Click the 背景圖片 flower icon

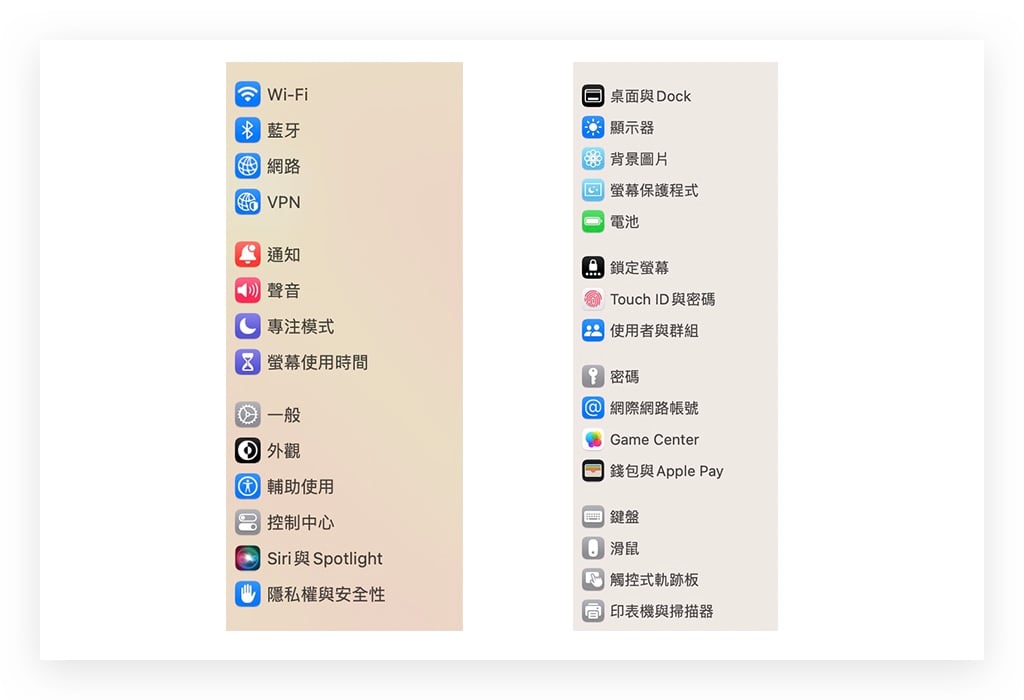(x=593, y=159)
